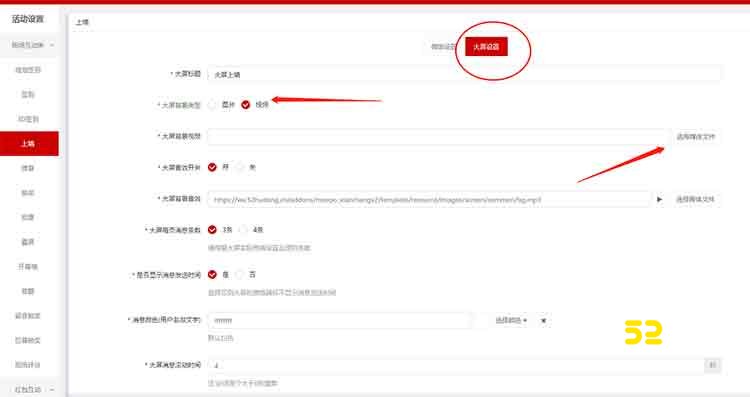Click 选择媒体文件 for background music
Image resolution: width=750 pixels, height=397 pixels.
pyautogui.click(x=695, y=199)
